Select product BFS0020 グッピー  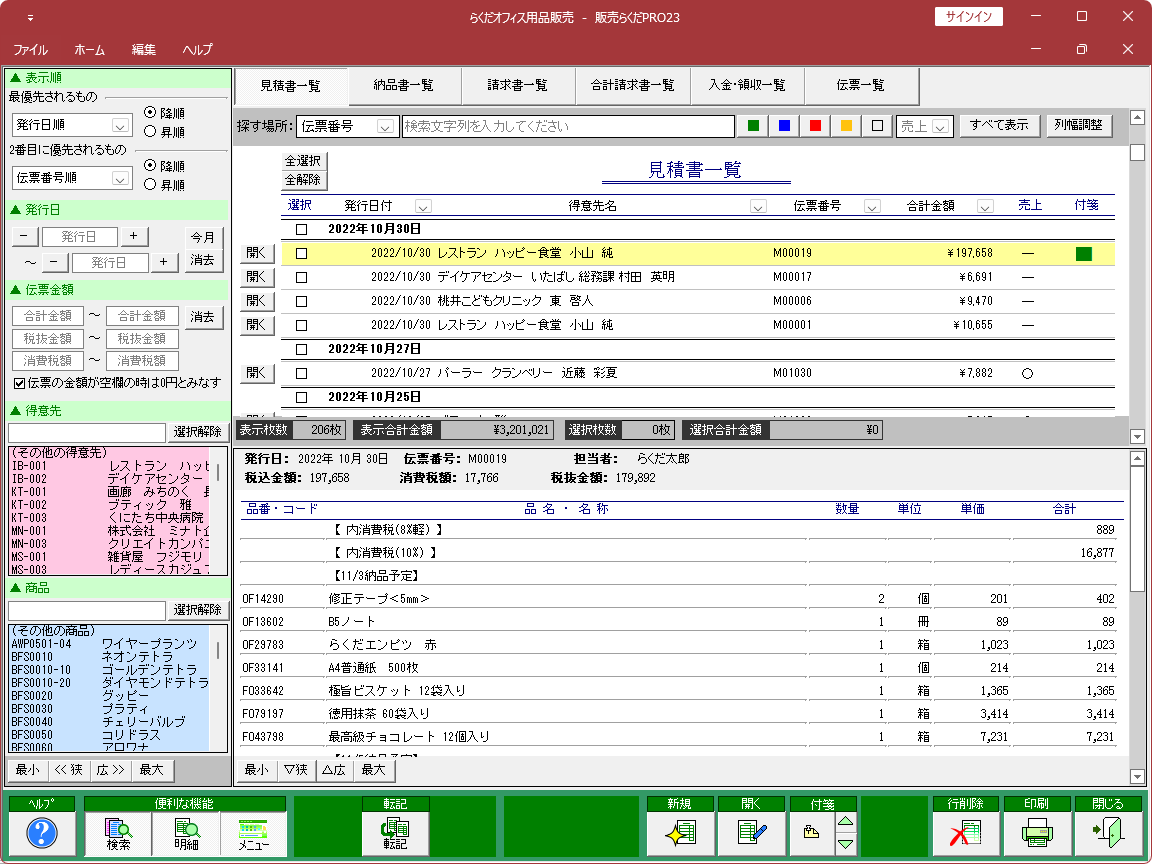(x=109, y=696)
